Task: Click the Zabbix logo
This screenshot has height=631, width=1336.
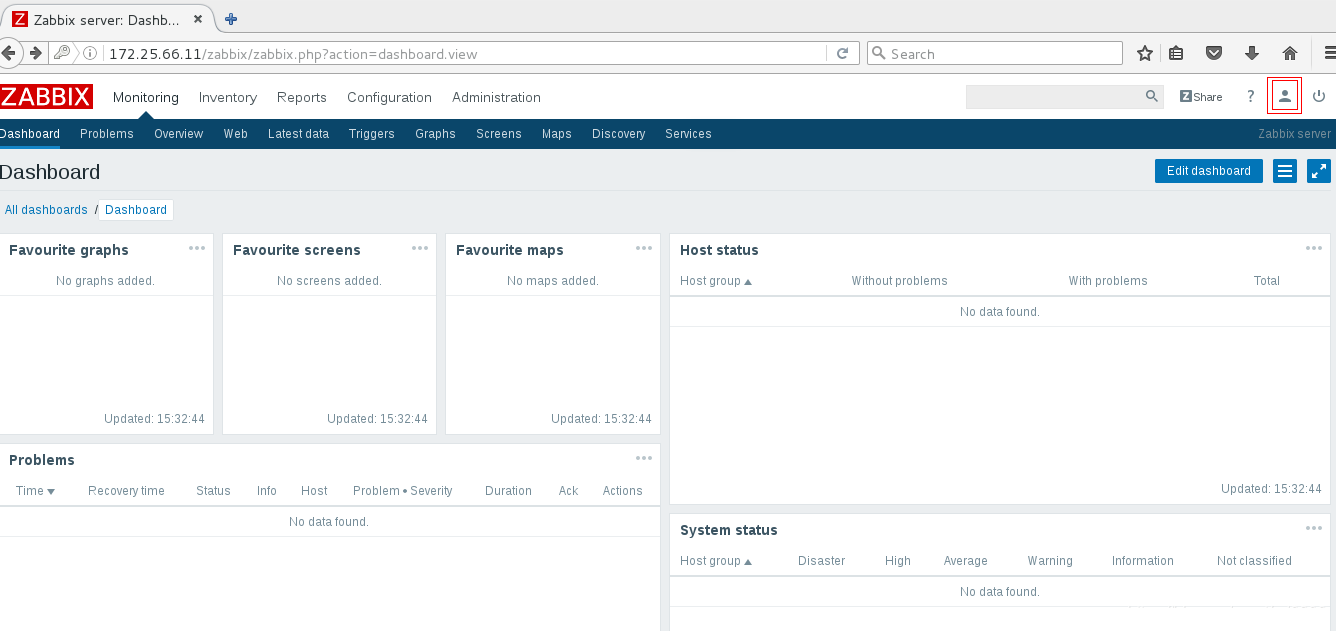Action: (46, 97)
